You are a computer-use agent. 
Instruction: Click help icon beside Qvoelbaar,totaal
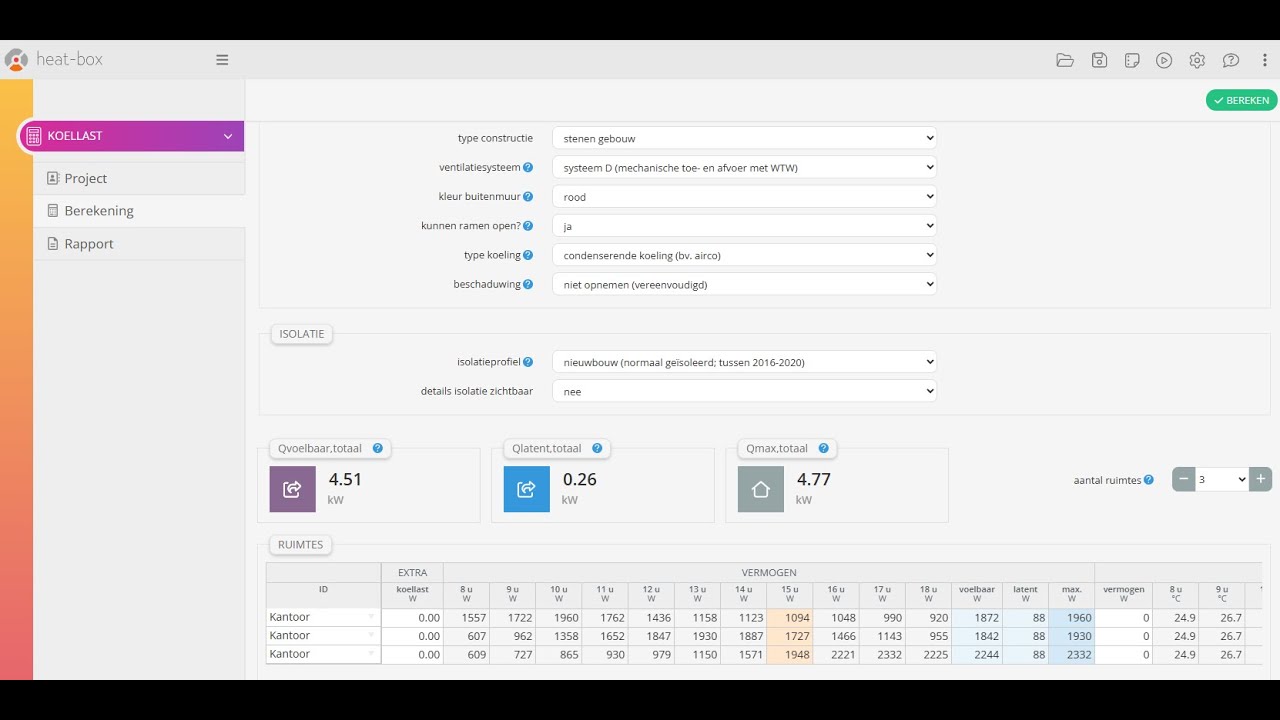coord(378,448)
